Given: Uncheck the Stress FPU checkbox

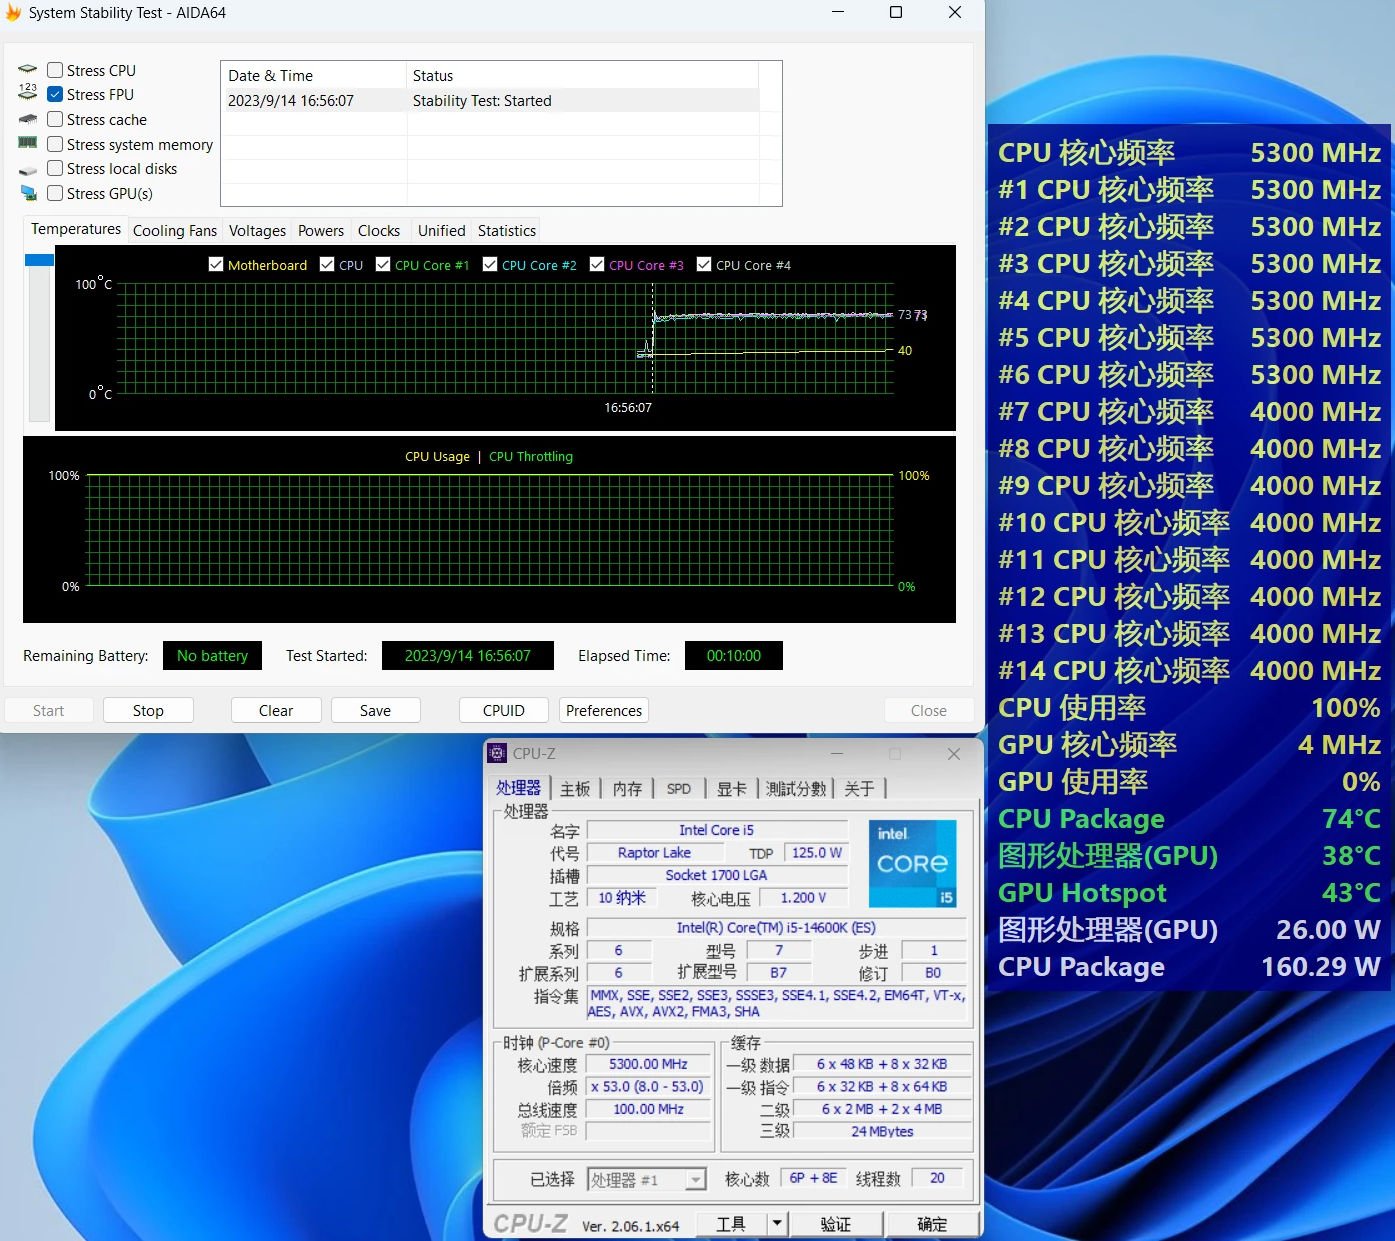Looking at the screenshot, I should 55,94.
